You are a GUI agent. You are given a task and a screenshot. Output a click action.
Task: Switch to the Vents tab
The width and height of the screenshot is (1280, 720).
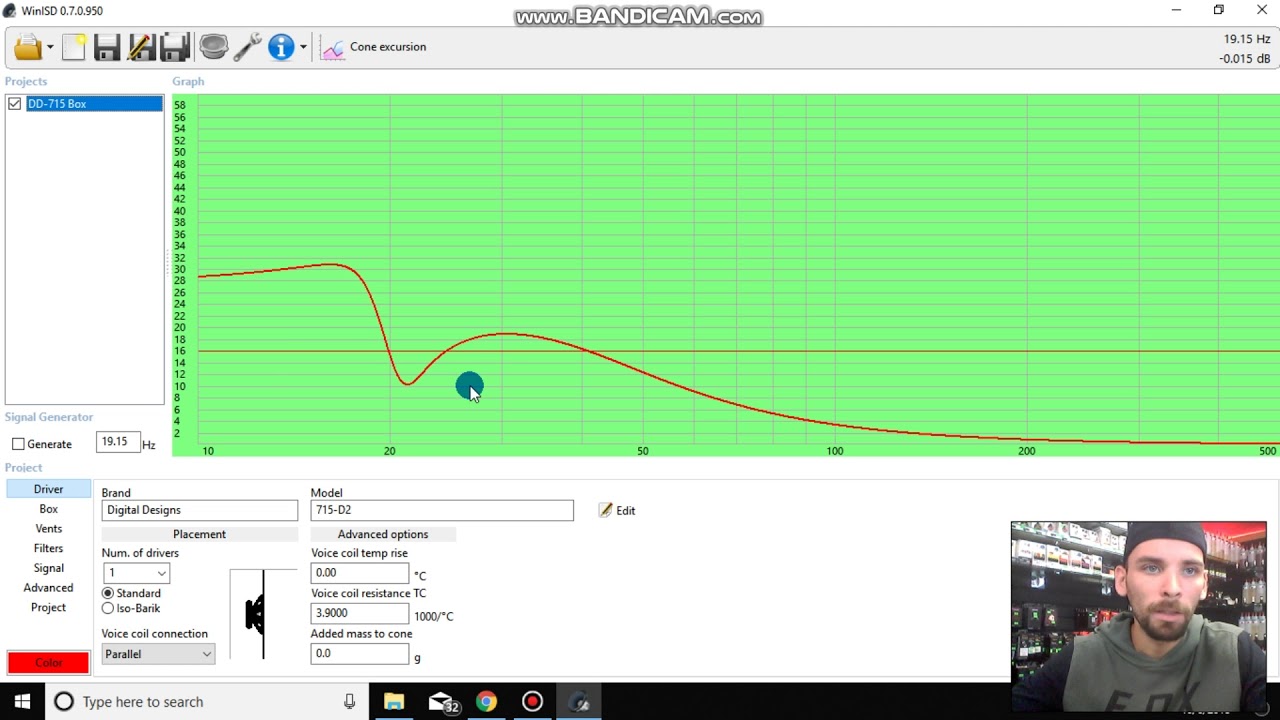pos(48,529)
